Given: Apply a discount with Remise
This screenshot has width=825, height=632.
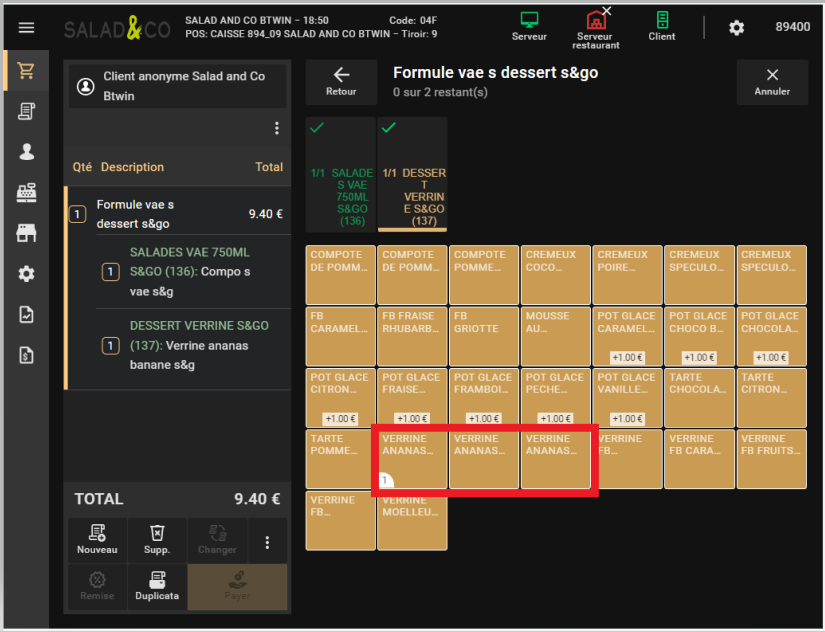Looking at the screenshot, I should coord(97,586).
